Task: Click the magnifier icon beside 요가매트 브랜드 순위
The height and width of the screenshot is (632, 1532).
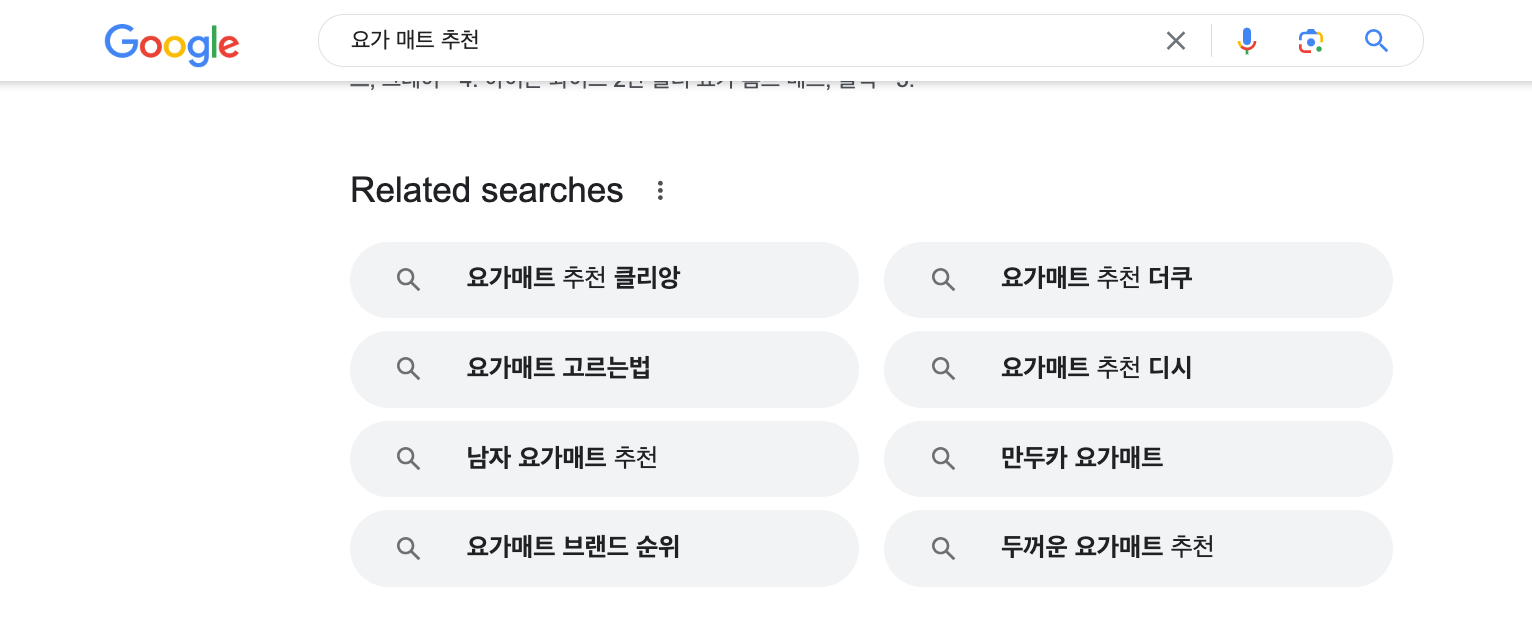Action: pyautogui.click(x=409, y=548)
